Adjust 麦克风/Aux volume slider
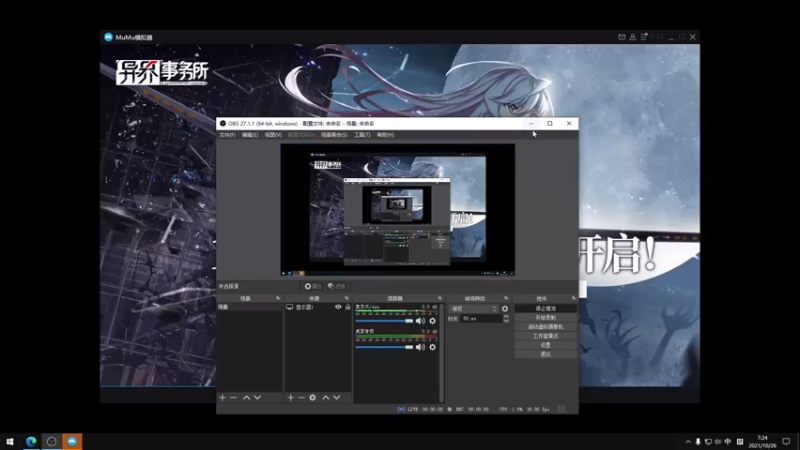The image size is (800, 450). point(384,321)
